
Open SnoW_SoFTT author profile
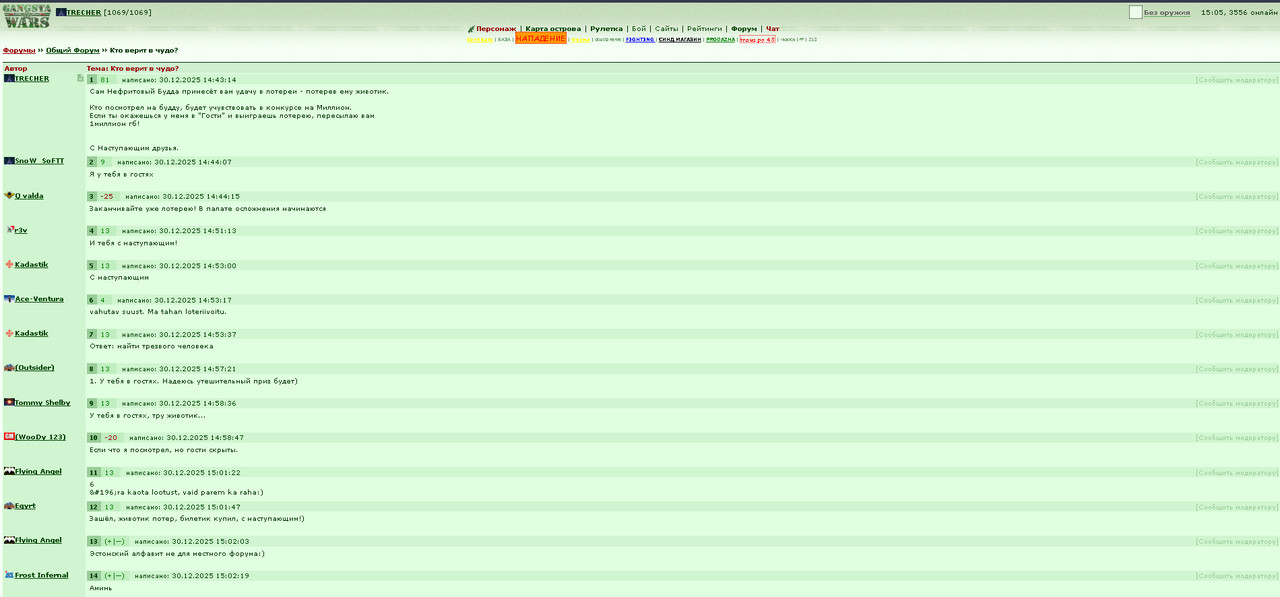click(x=39, y=161)
